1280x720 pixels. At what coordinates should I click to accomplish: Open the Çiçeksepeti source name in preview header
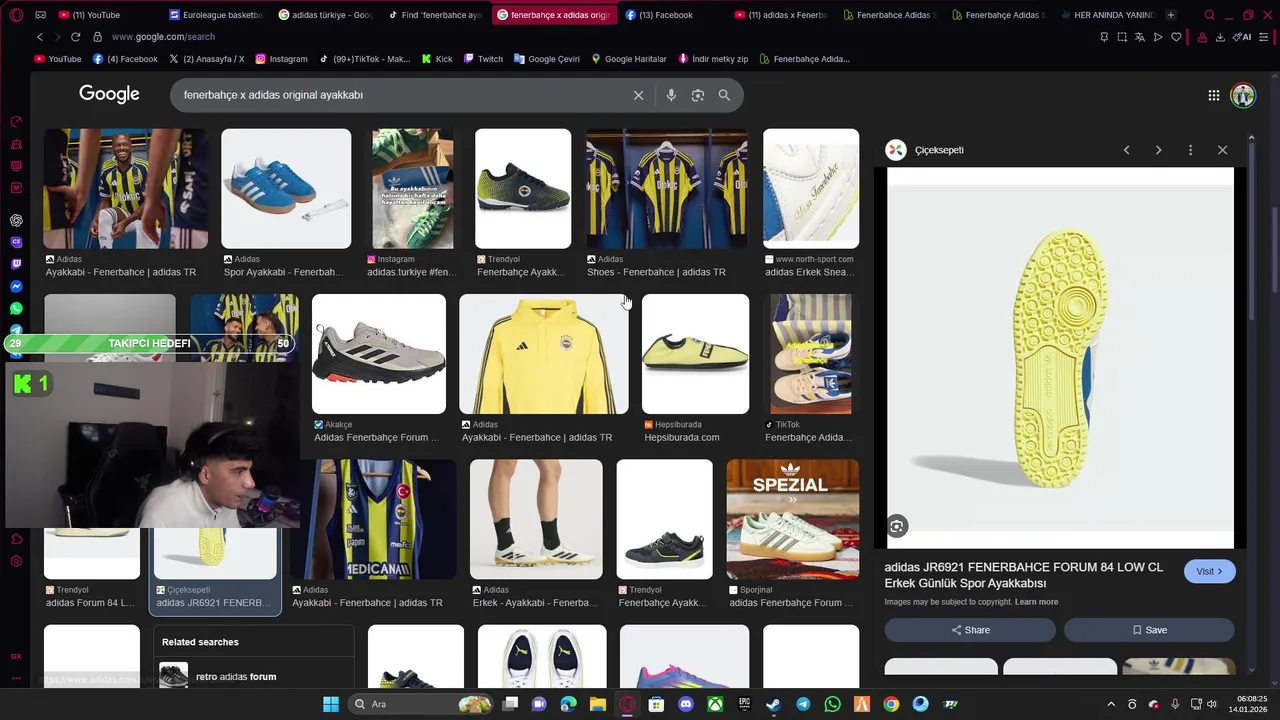pos(939,150)
